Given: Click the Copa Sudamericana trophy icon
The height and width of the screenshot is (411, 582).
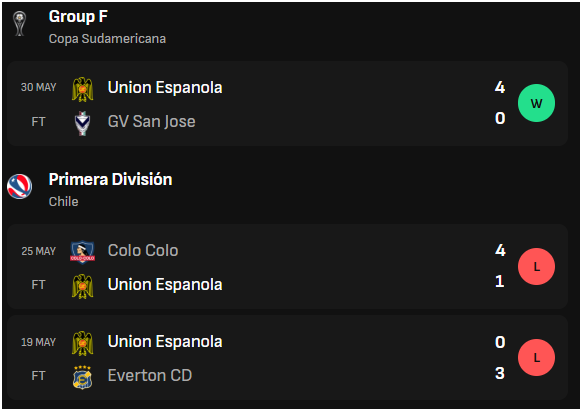Looking at the screenshot, I should pos(19,24).
